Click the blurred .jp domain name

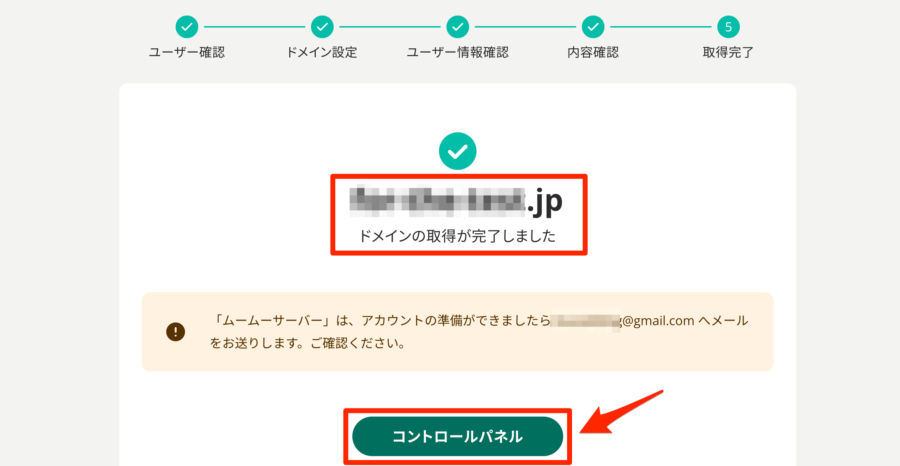456,203
